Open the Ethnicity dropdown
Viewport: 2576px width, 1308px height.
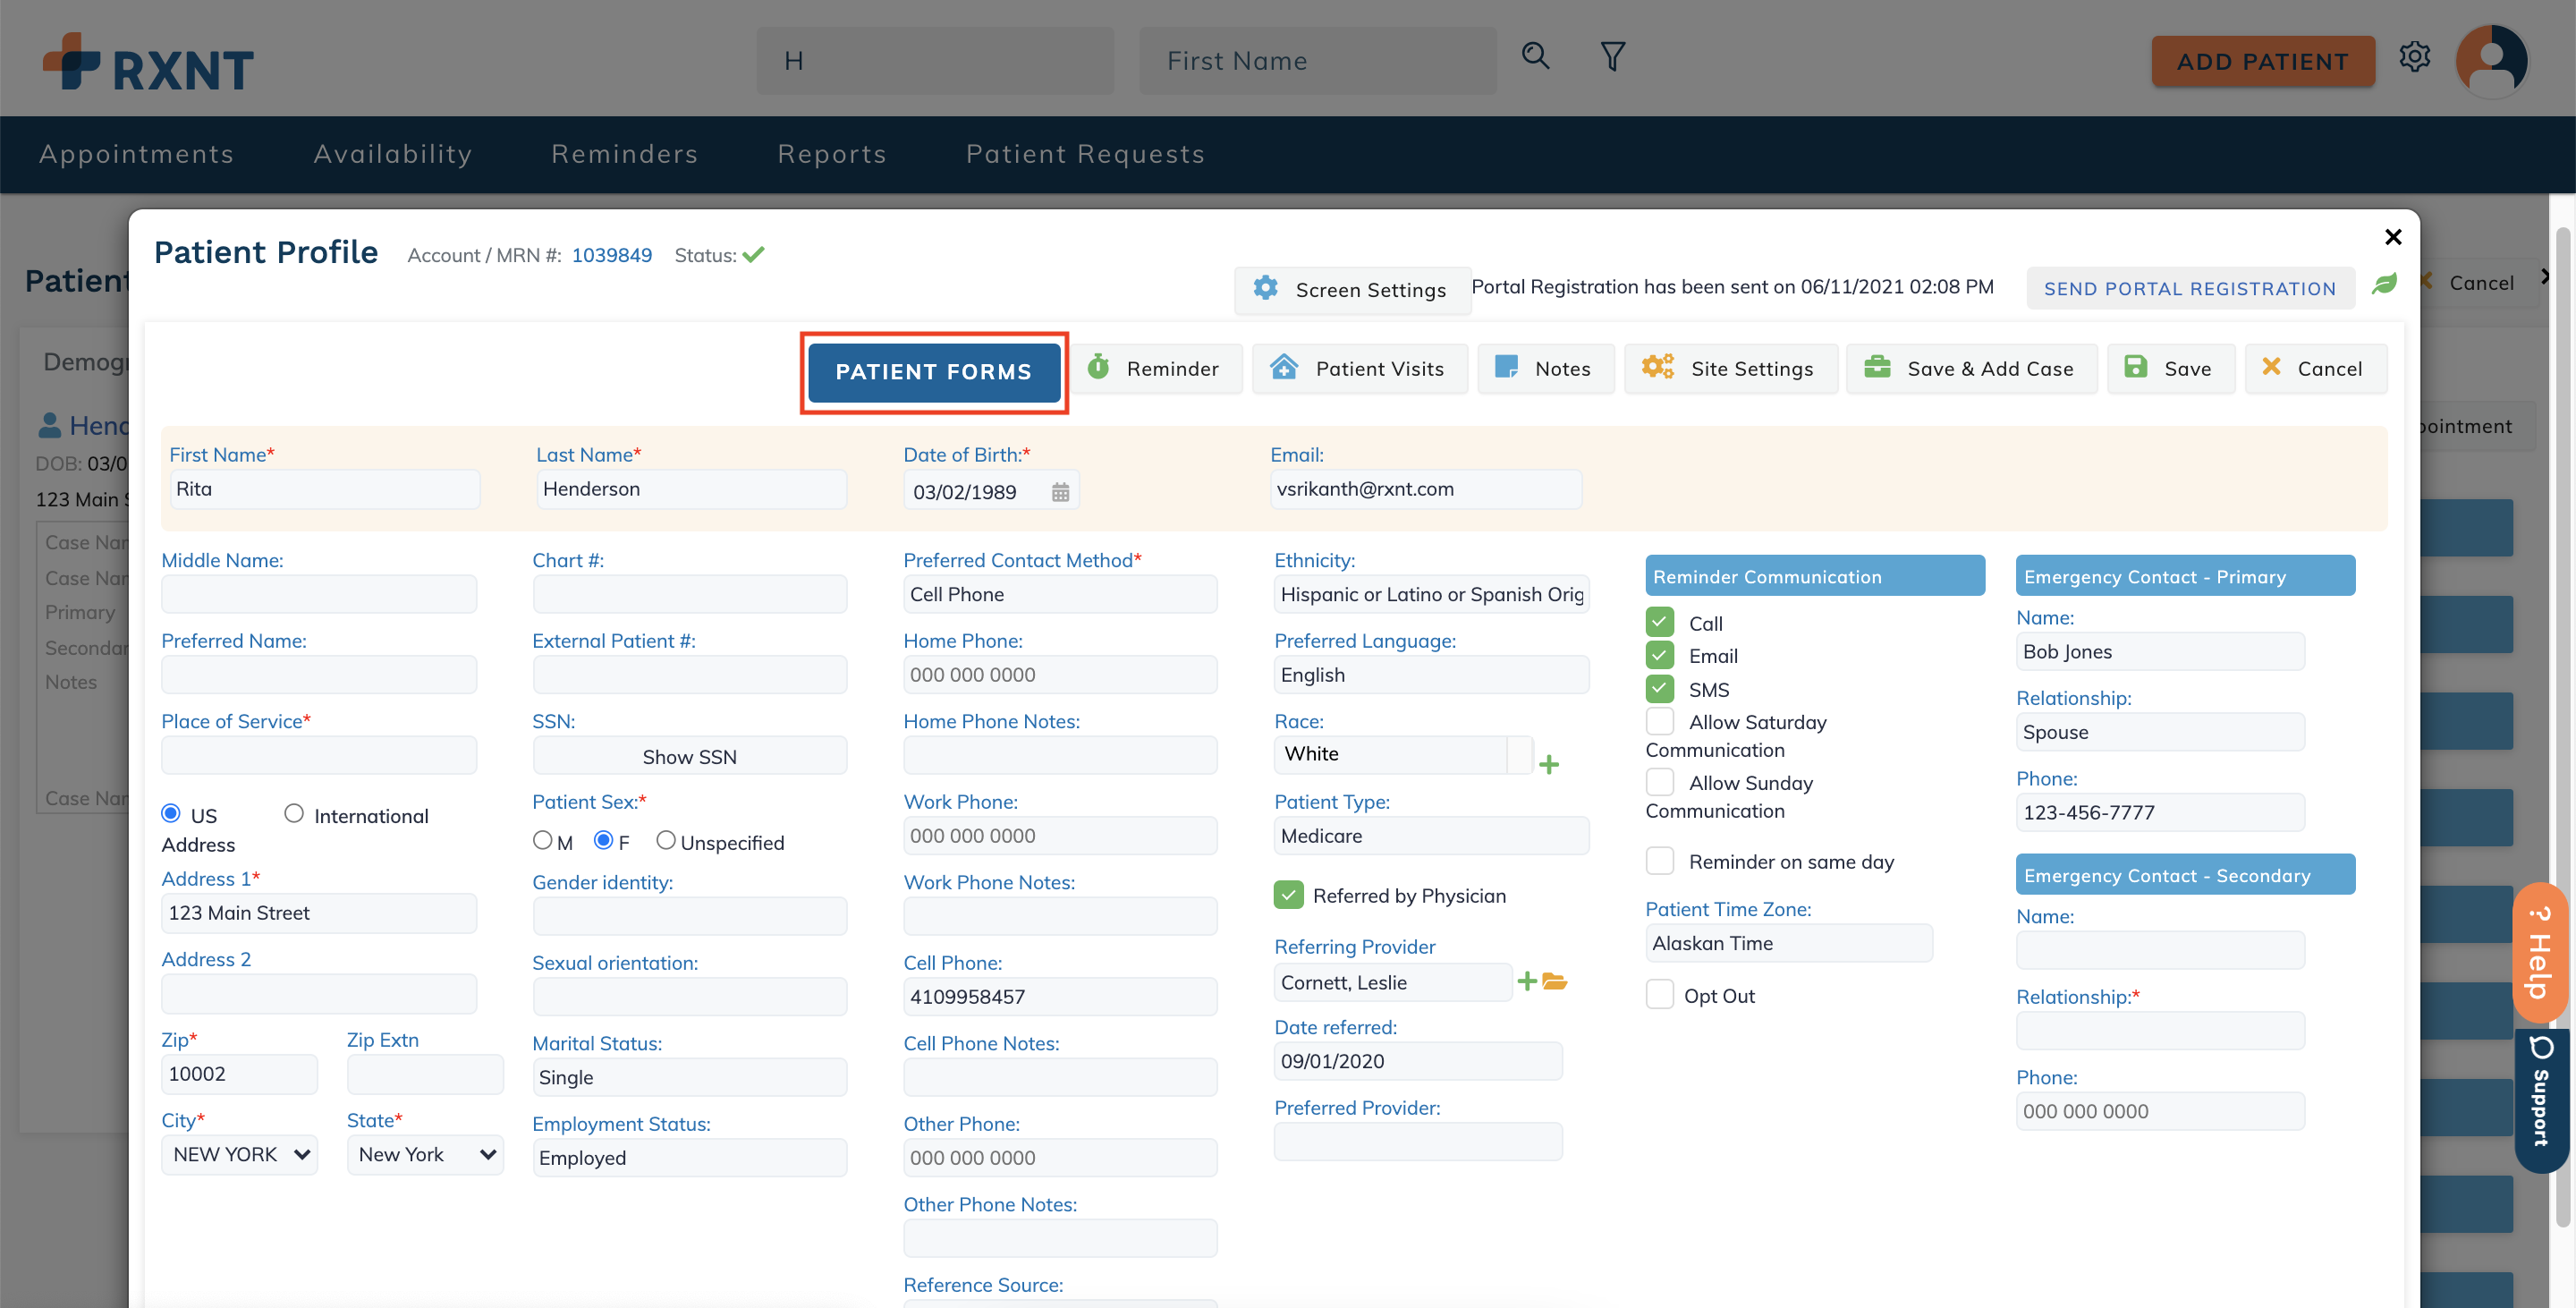(1431, 594)
